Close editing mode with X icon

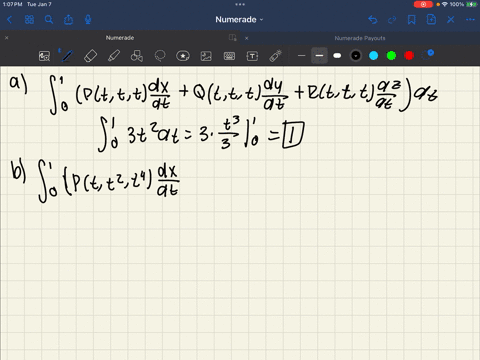click(x=451, y=20)
